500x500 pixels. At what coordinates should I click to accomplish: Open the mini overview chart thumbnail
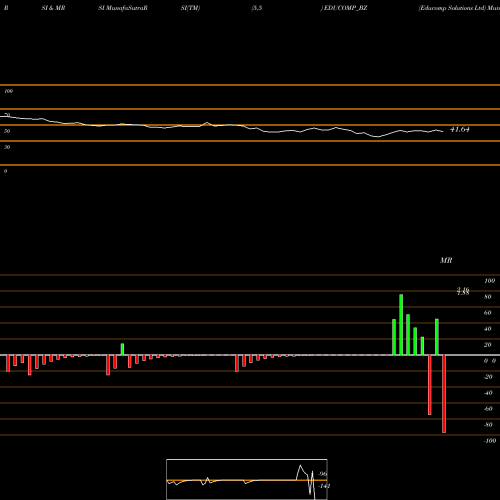pos(247,479)
